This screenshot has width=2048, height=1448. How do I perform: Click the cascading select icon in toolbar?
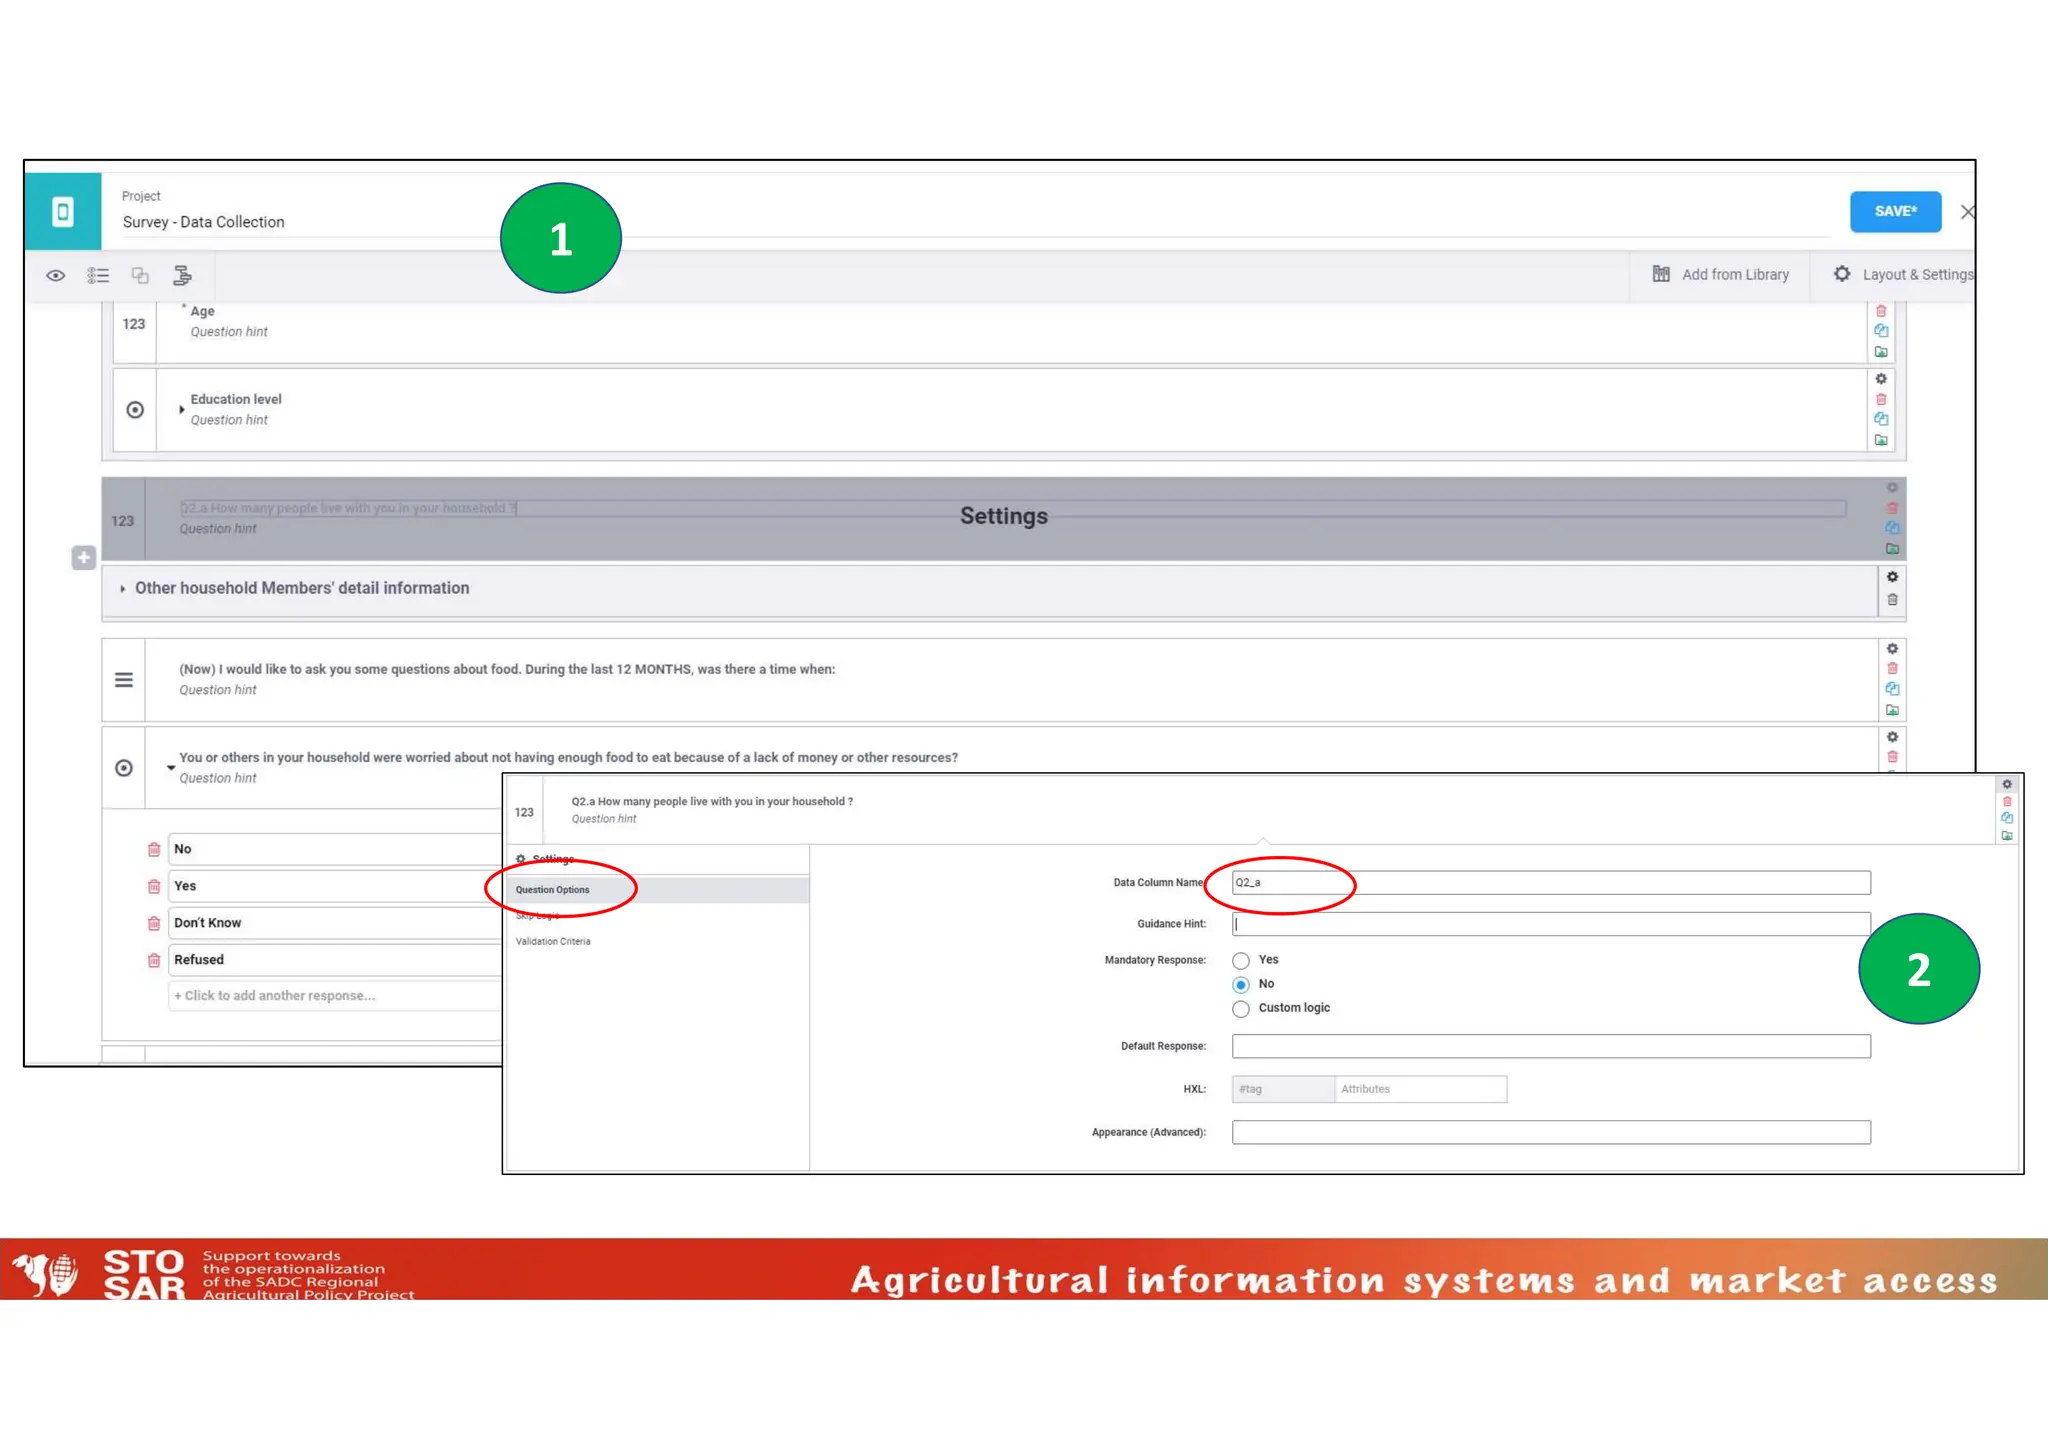(x=182, y=275)
